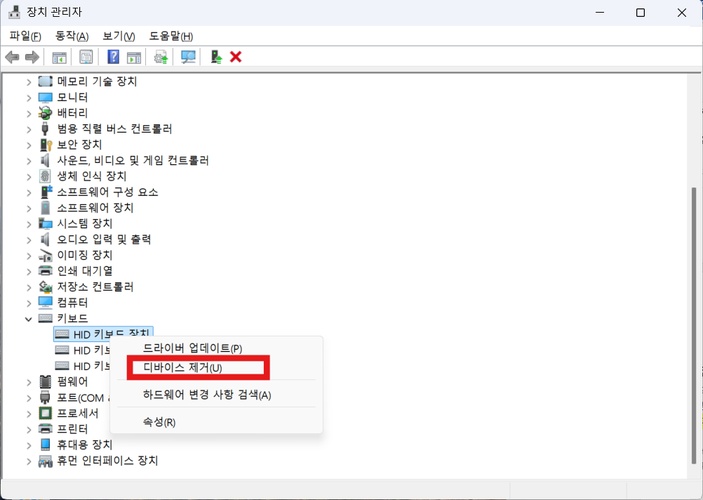This screenshot has height=500, width=703.
Task: Expand the 휴먼 인터페이스 장치 node chevron
Action: click(29, 461)
